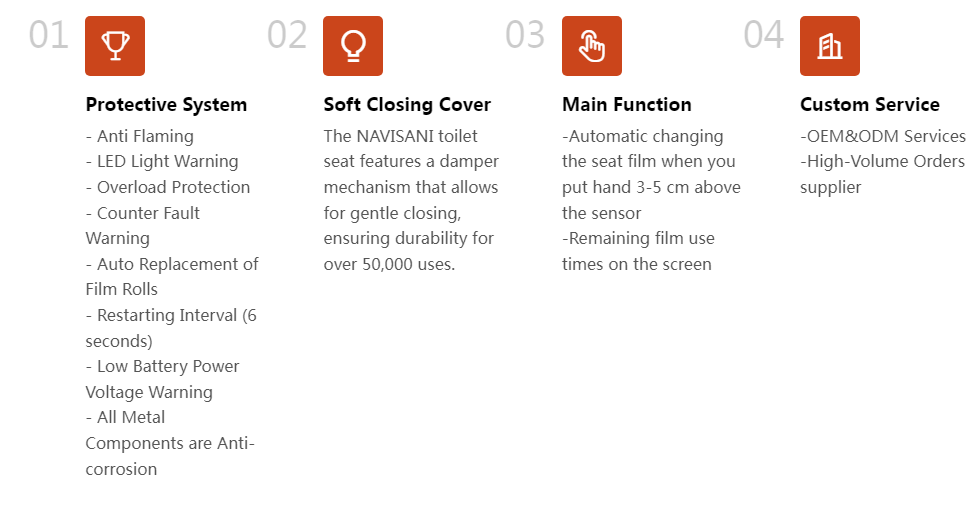The width and height of the screenshot is (976, 506).
Task: Click the number 03 label
Action: click(x=525, y=35)
